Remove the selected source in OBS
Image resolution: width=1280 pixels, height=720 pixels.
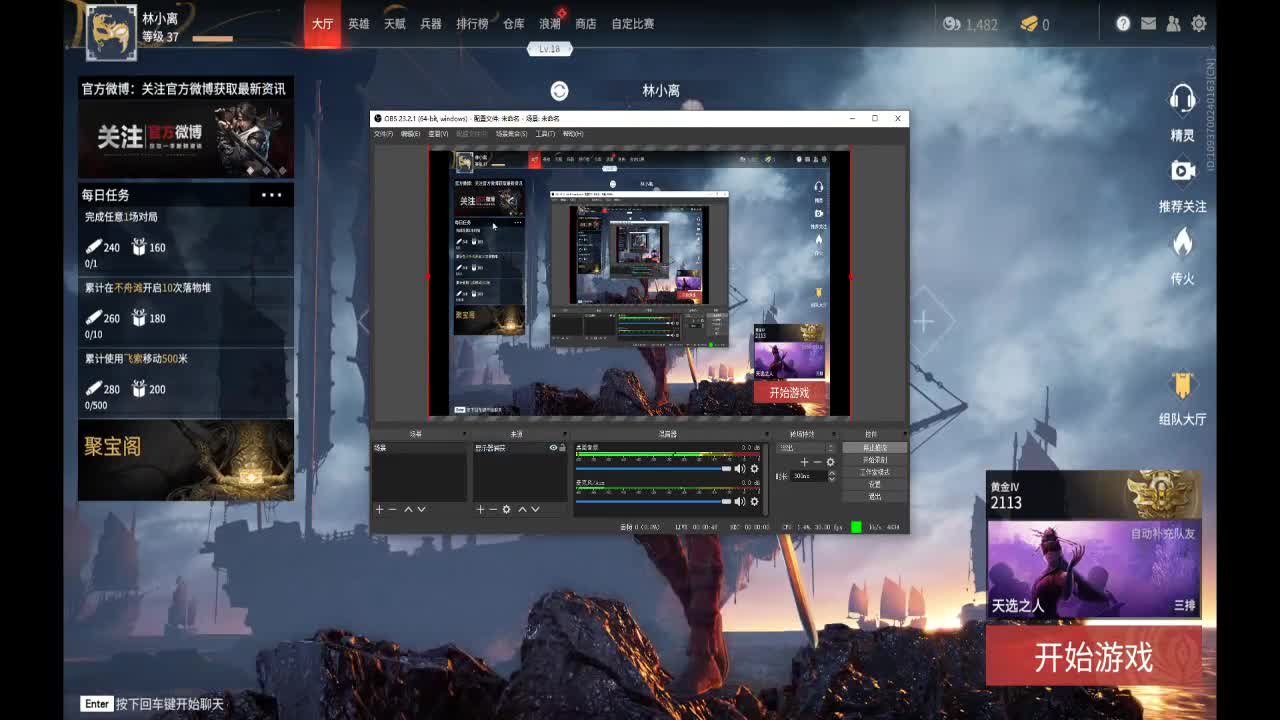pyautogui.click(x=493, y=509)
